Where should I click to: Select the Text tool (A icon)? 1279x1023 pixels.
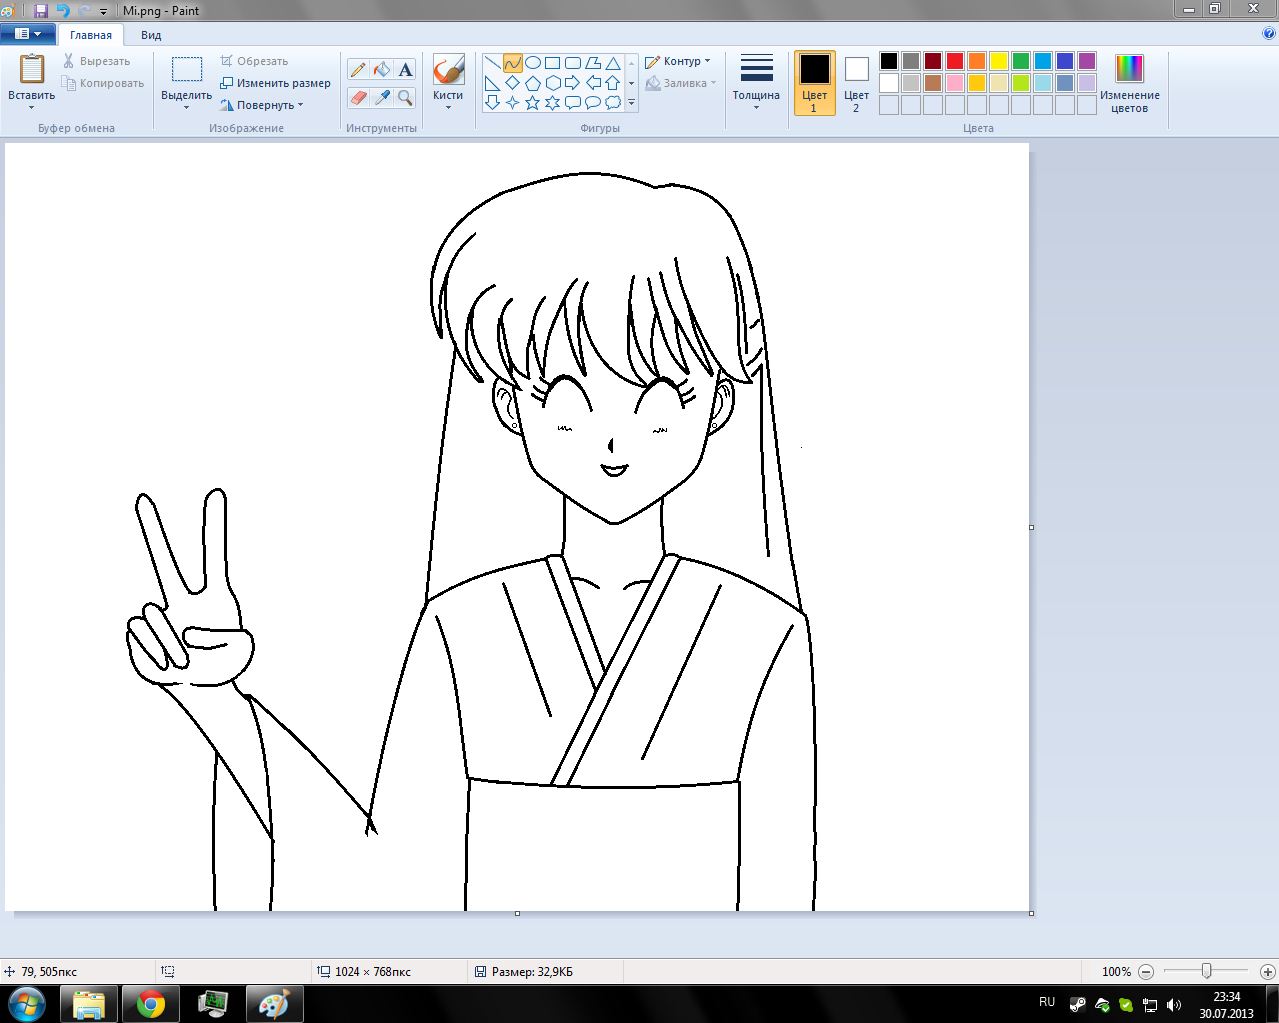[x=405, y=69]
